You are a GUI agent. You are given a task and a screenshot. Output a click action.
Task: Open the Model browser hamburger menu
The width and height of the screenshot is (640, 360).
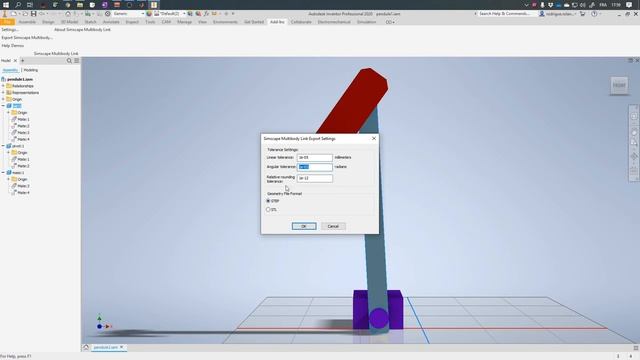click(76, 61)
